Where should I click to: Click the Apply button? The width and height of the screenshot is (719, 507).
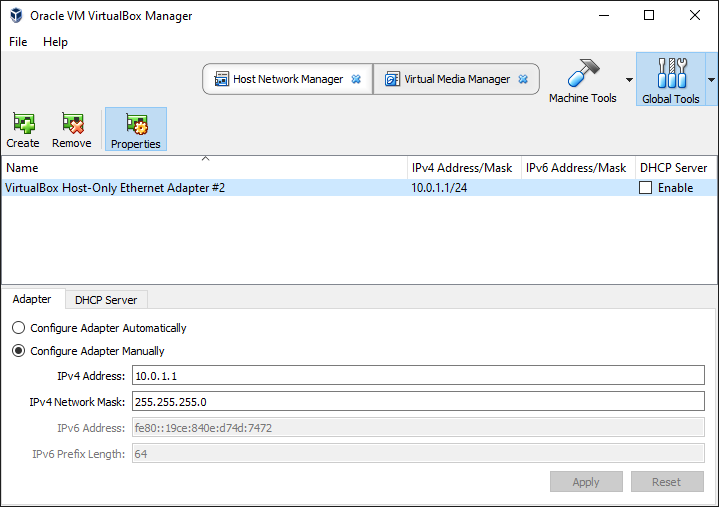tap(586, 482)
